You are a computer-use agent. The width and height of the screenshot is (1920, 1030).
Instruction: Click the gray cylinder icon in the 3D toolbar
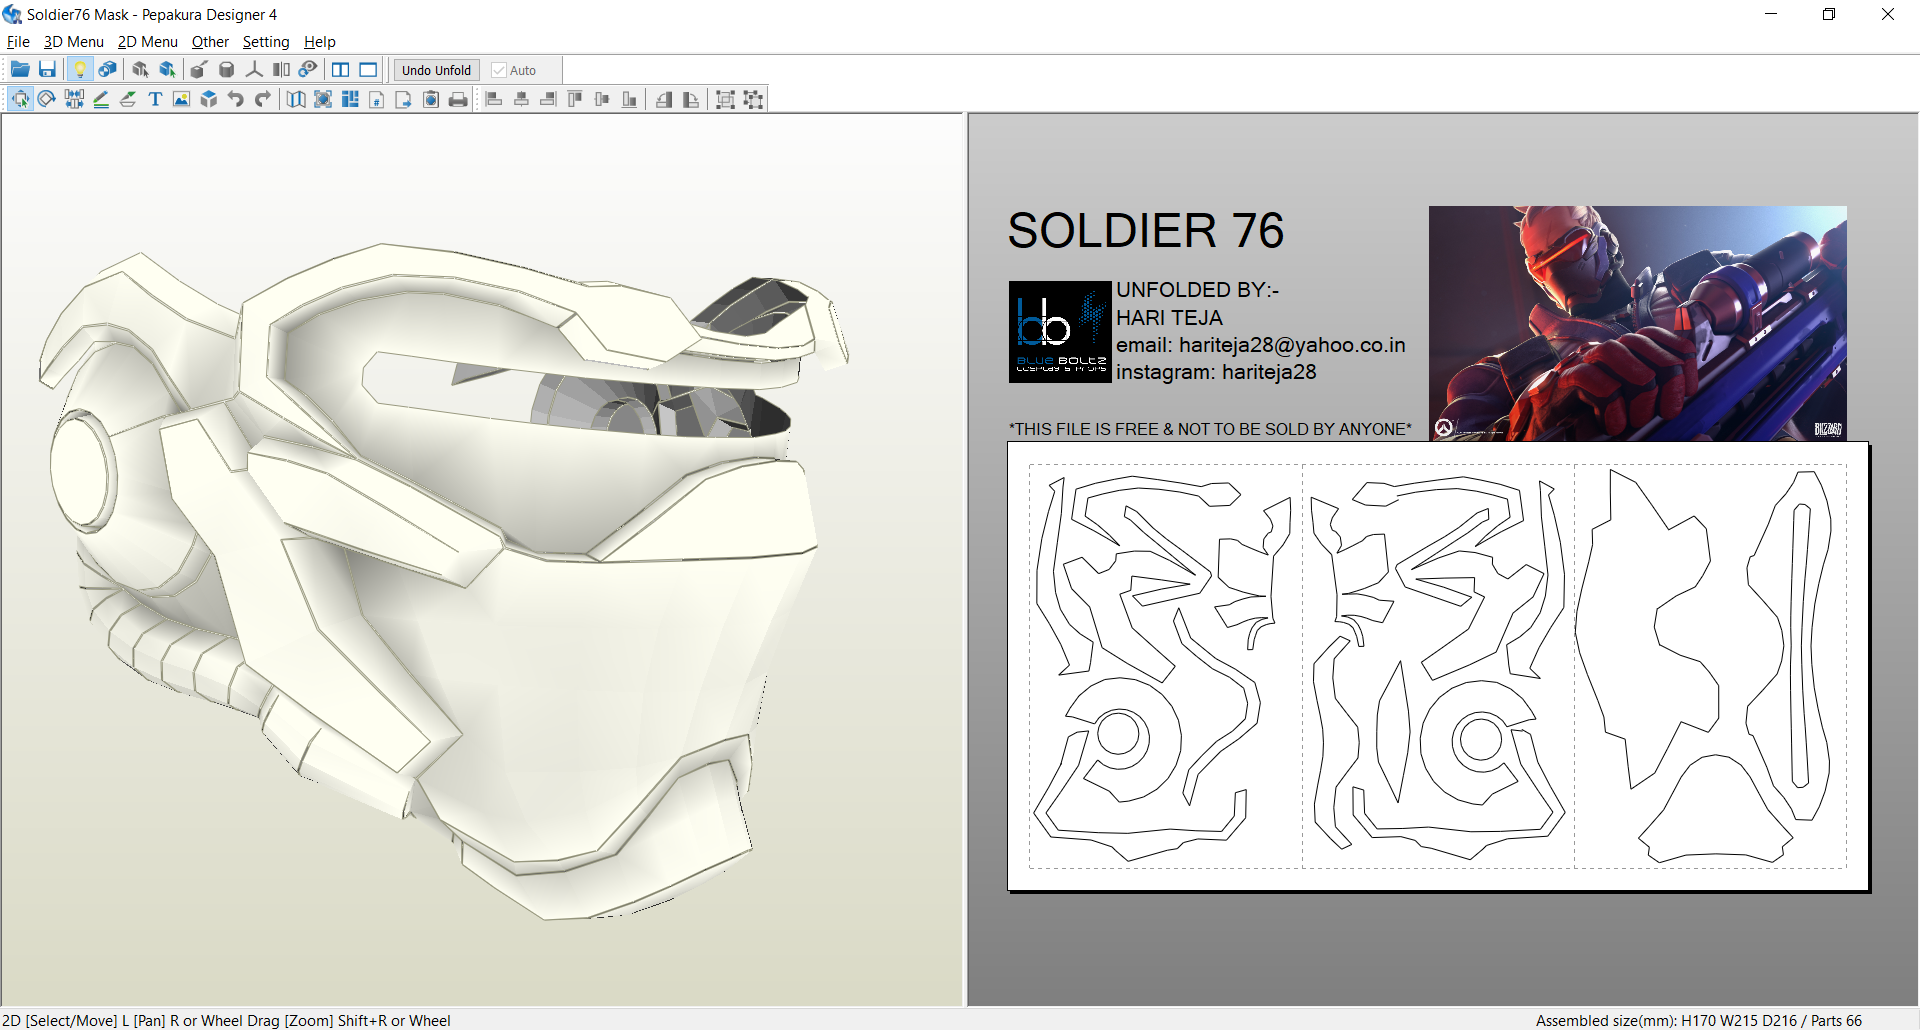227,70
